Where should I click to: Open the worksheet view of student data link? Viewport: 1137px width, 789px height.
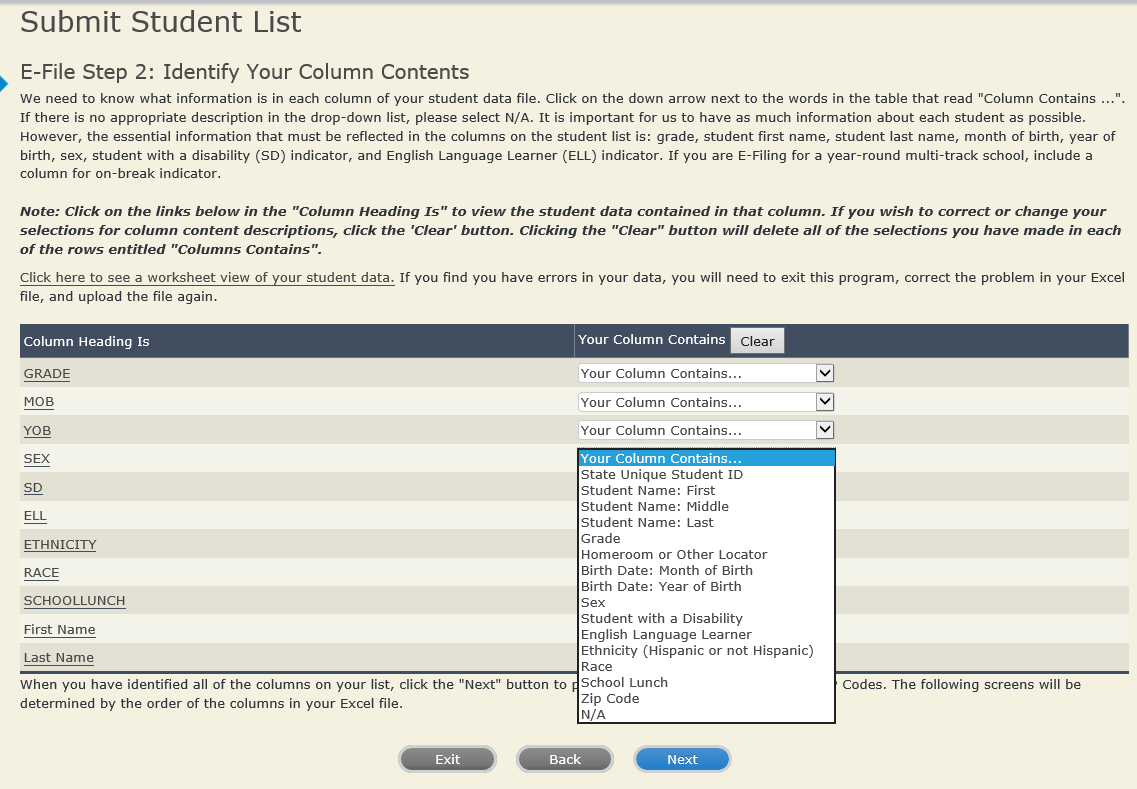(207, 277)
